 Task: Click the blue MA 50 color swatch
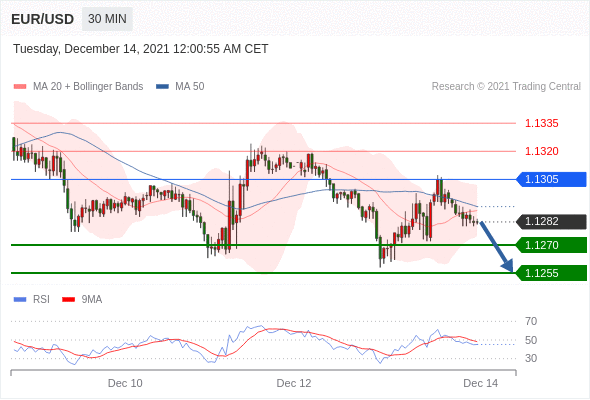pos(163,87)
